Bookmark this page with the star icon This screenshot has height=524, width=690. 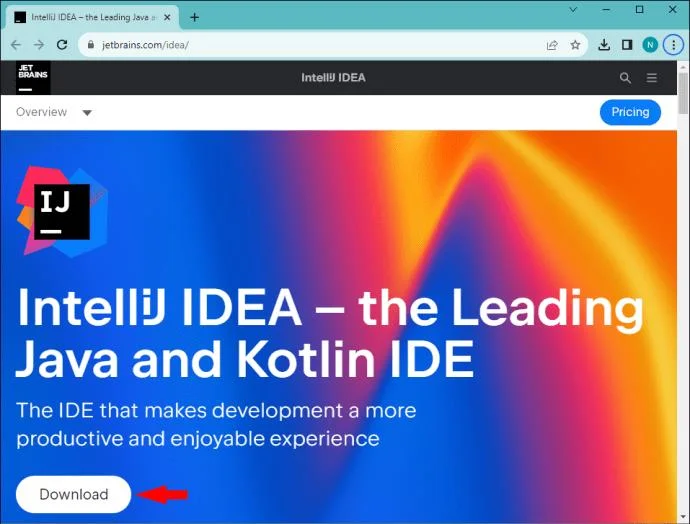(575, 45)
